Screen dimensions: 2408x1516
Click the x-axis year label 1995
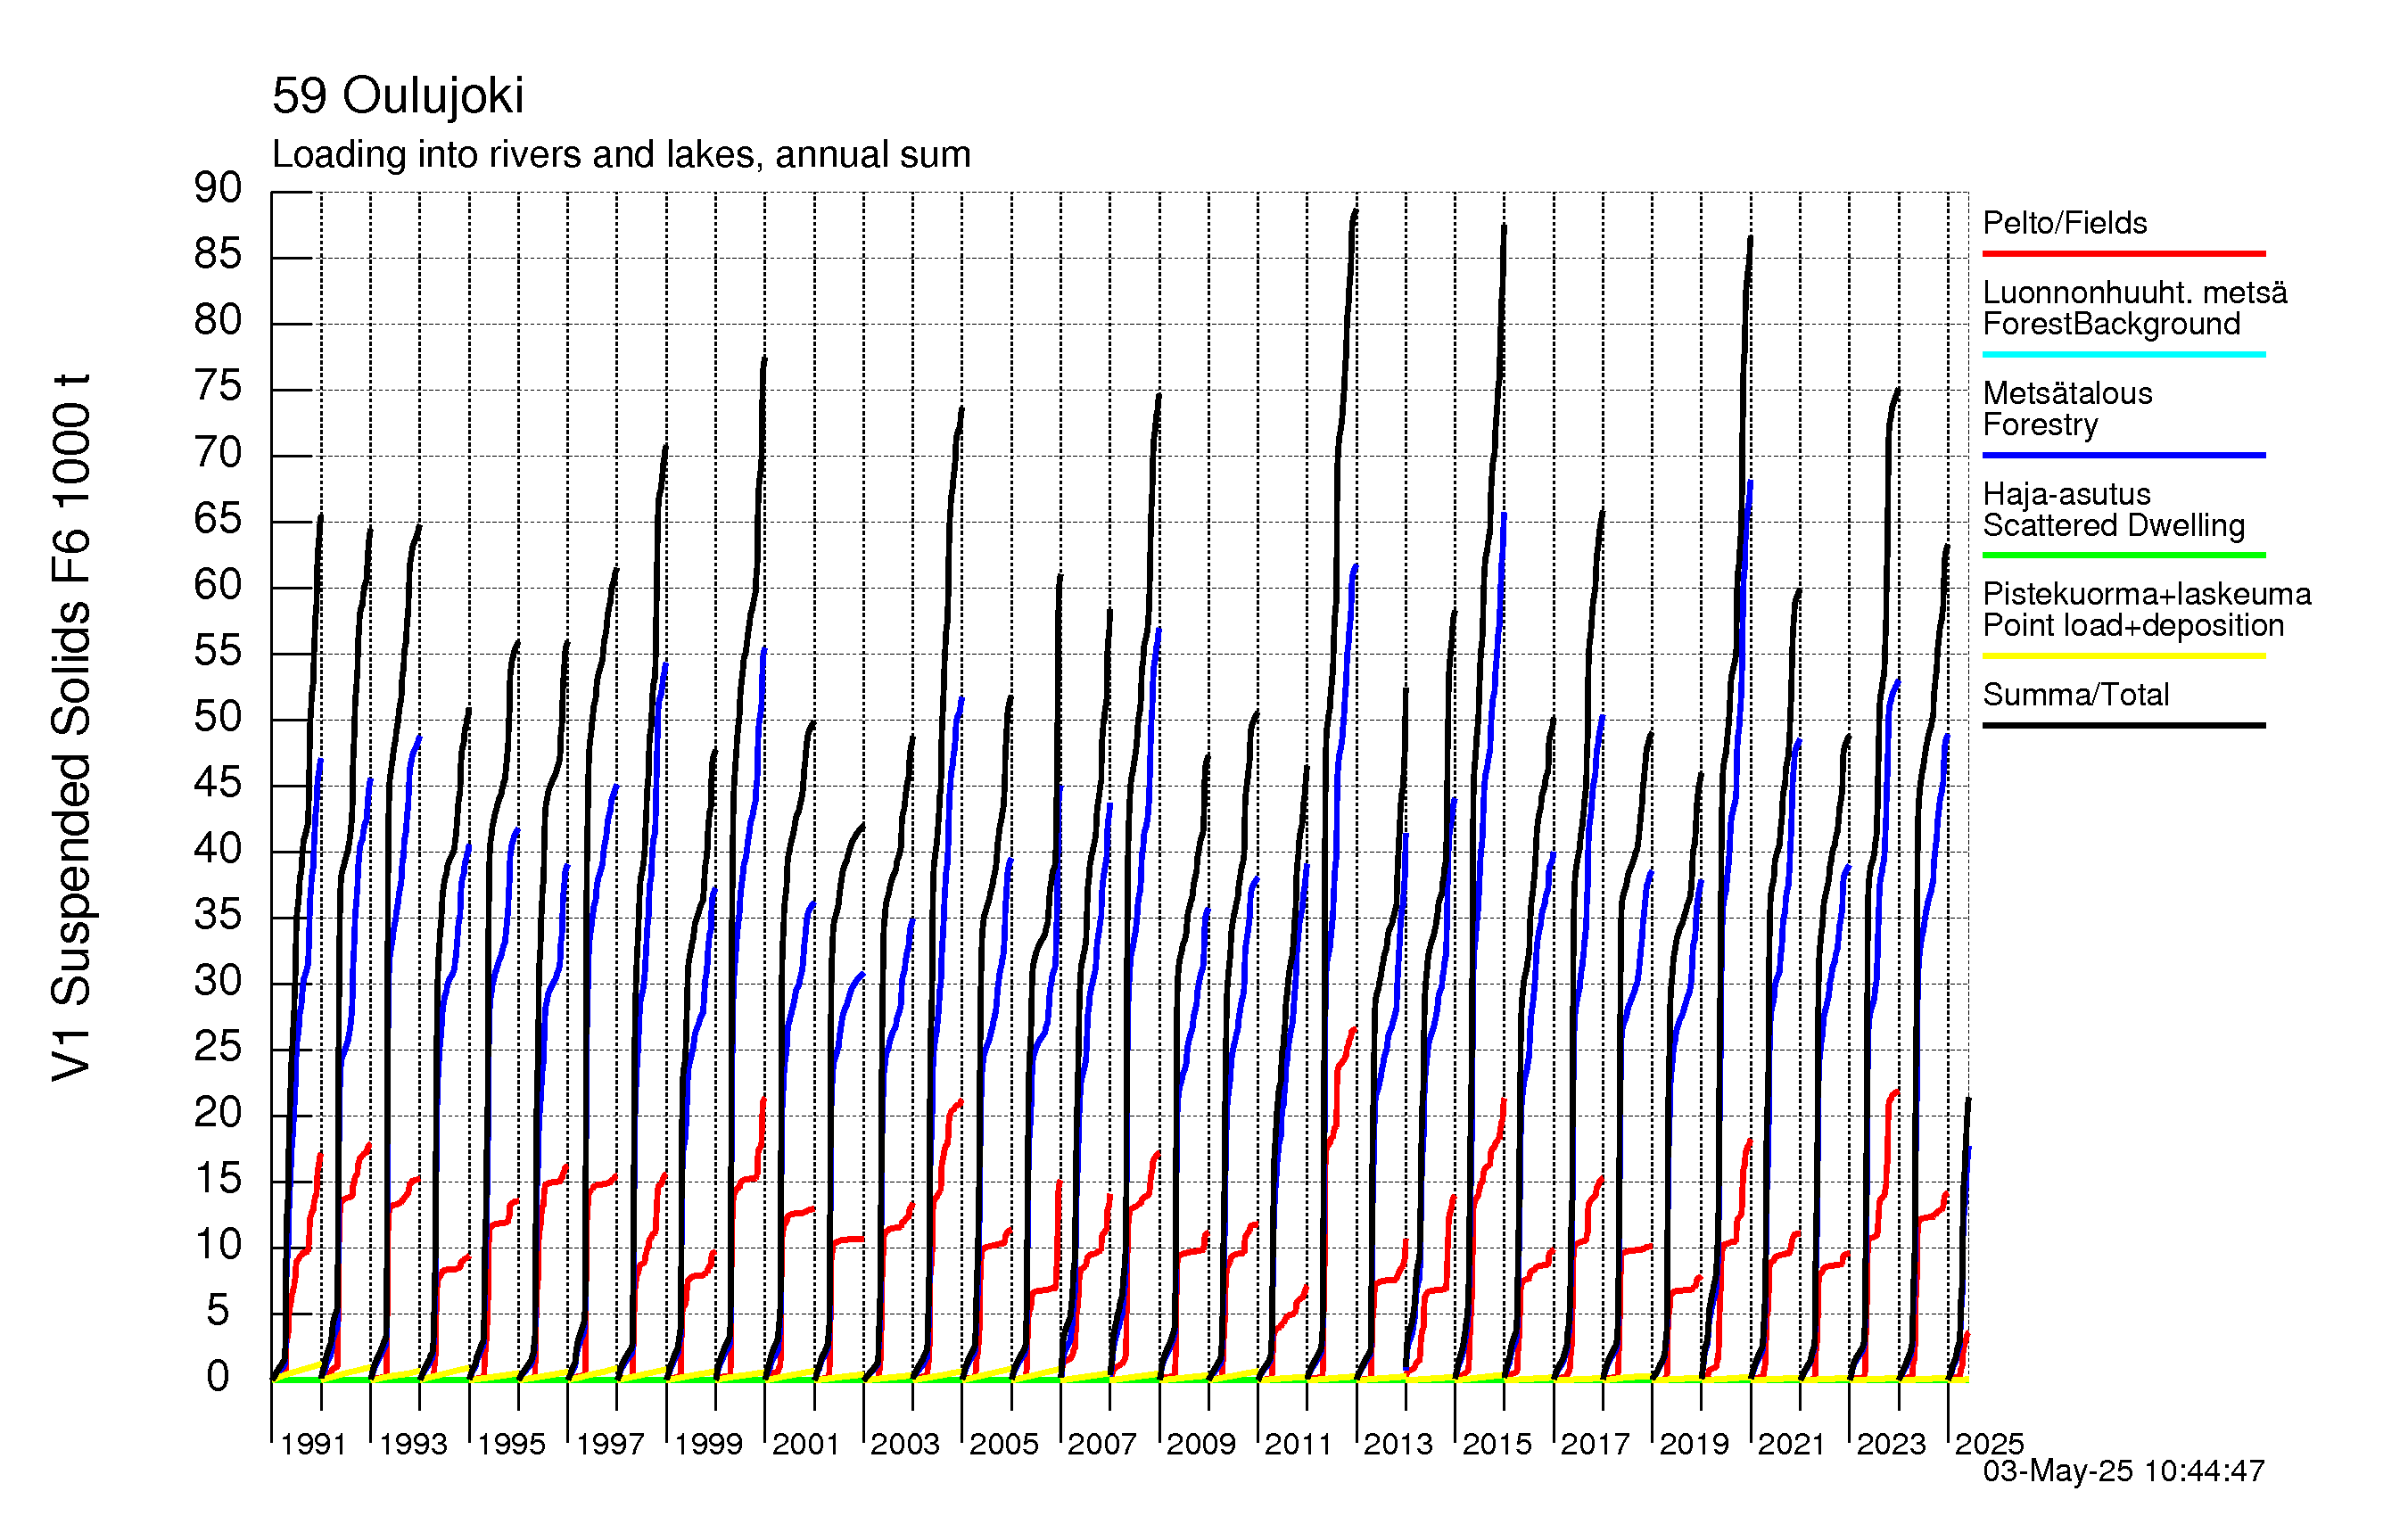pos(511,1444)
